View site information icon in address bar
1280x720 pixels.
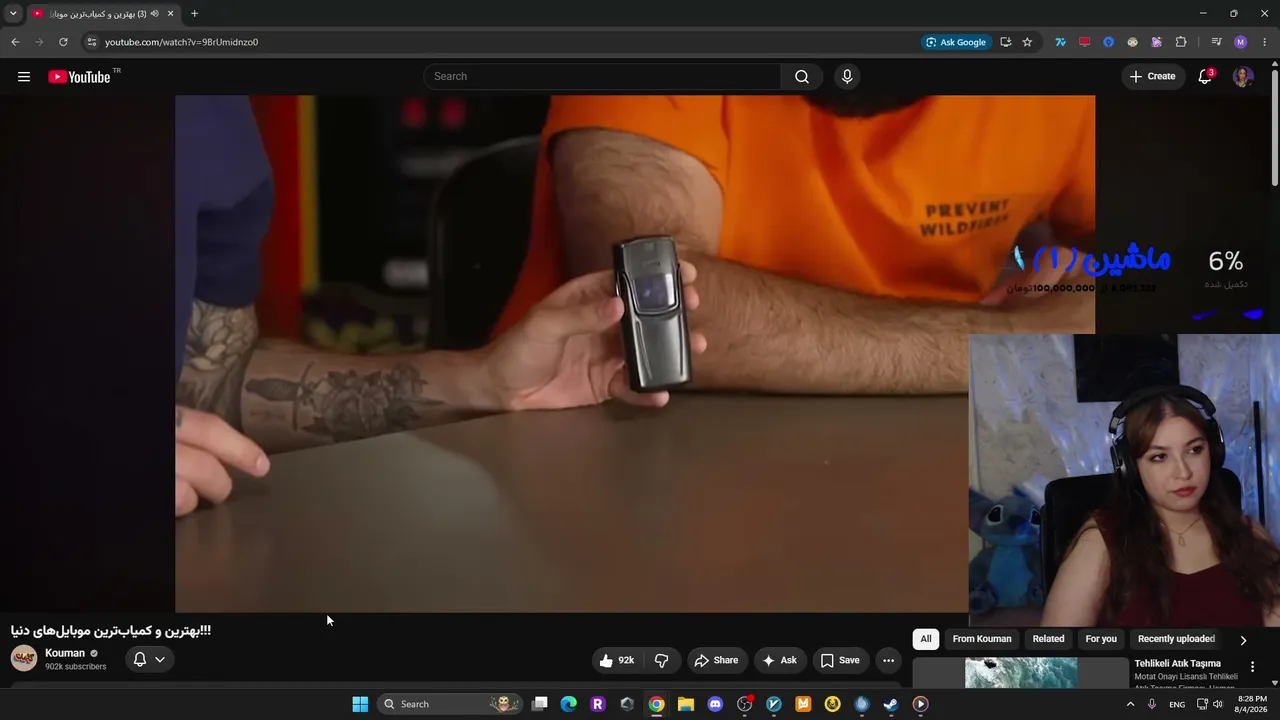point(91,42)
